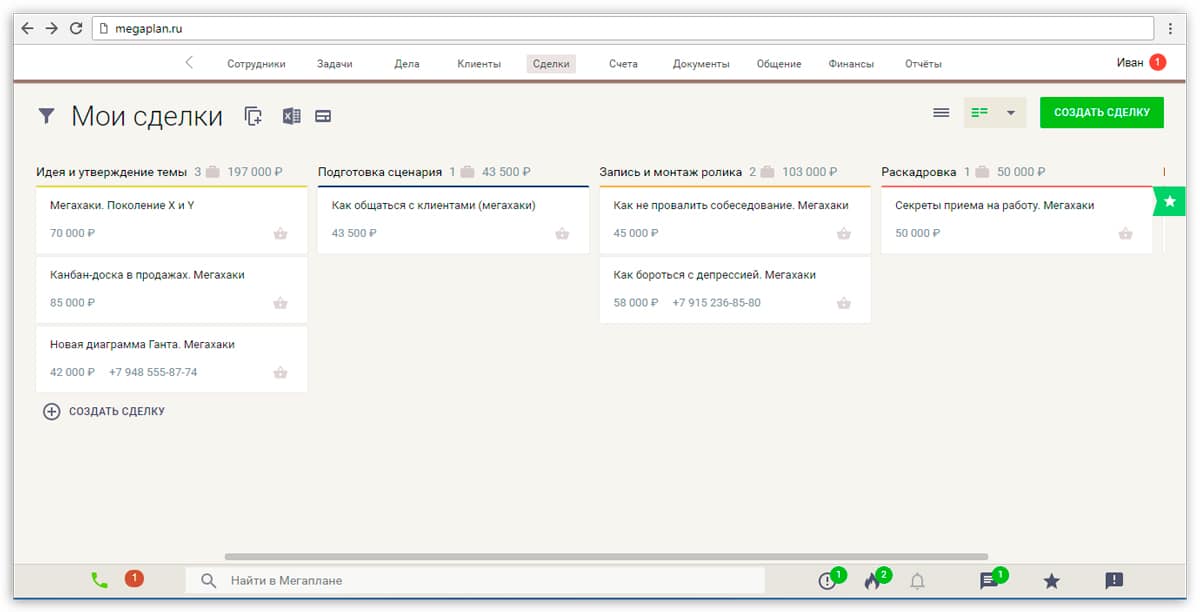Click СОЗДАТЬ СДЕЛКУ link under first column
This screenshot has width=1200, height=612.
click(116, 411)
